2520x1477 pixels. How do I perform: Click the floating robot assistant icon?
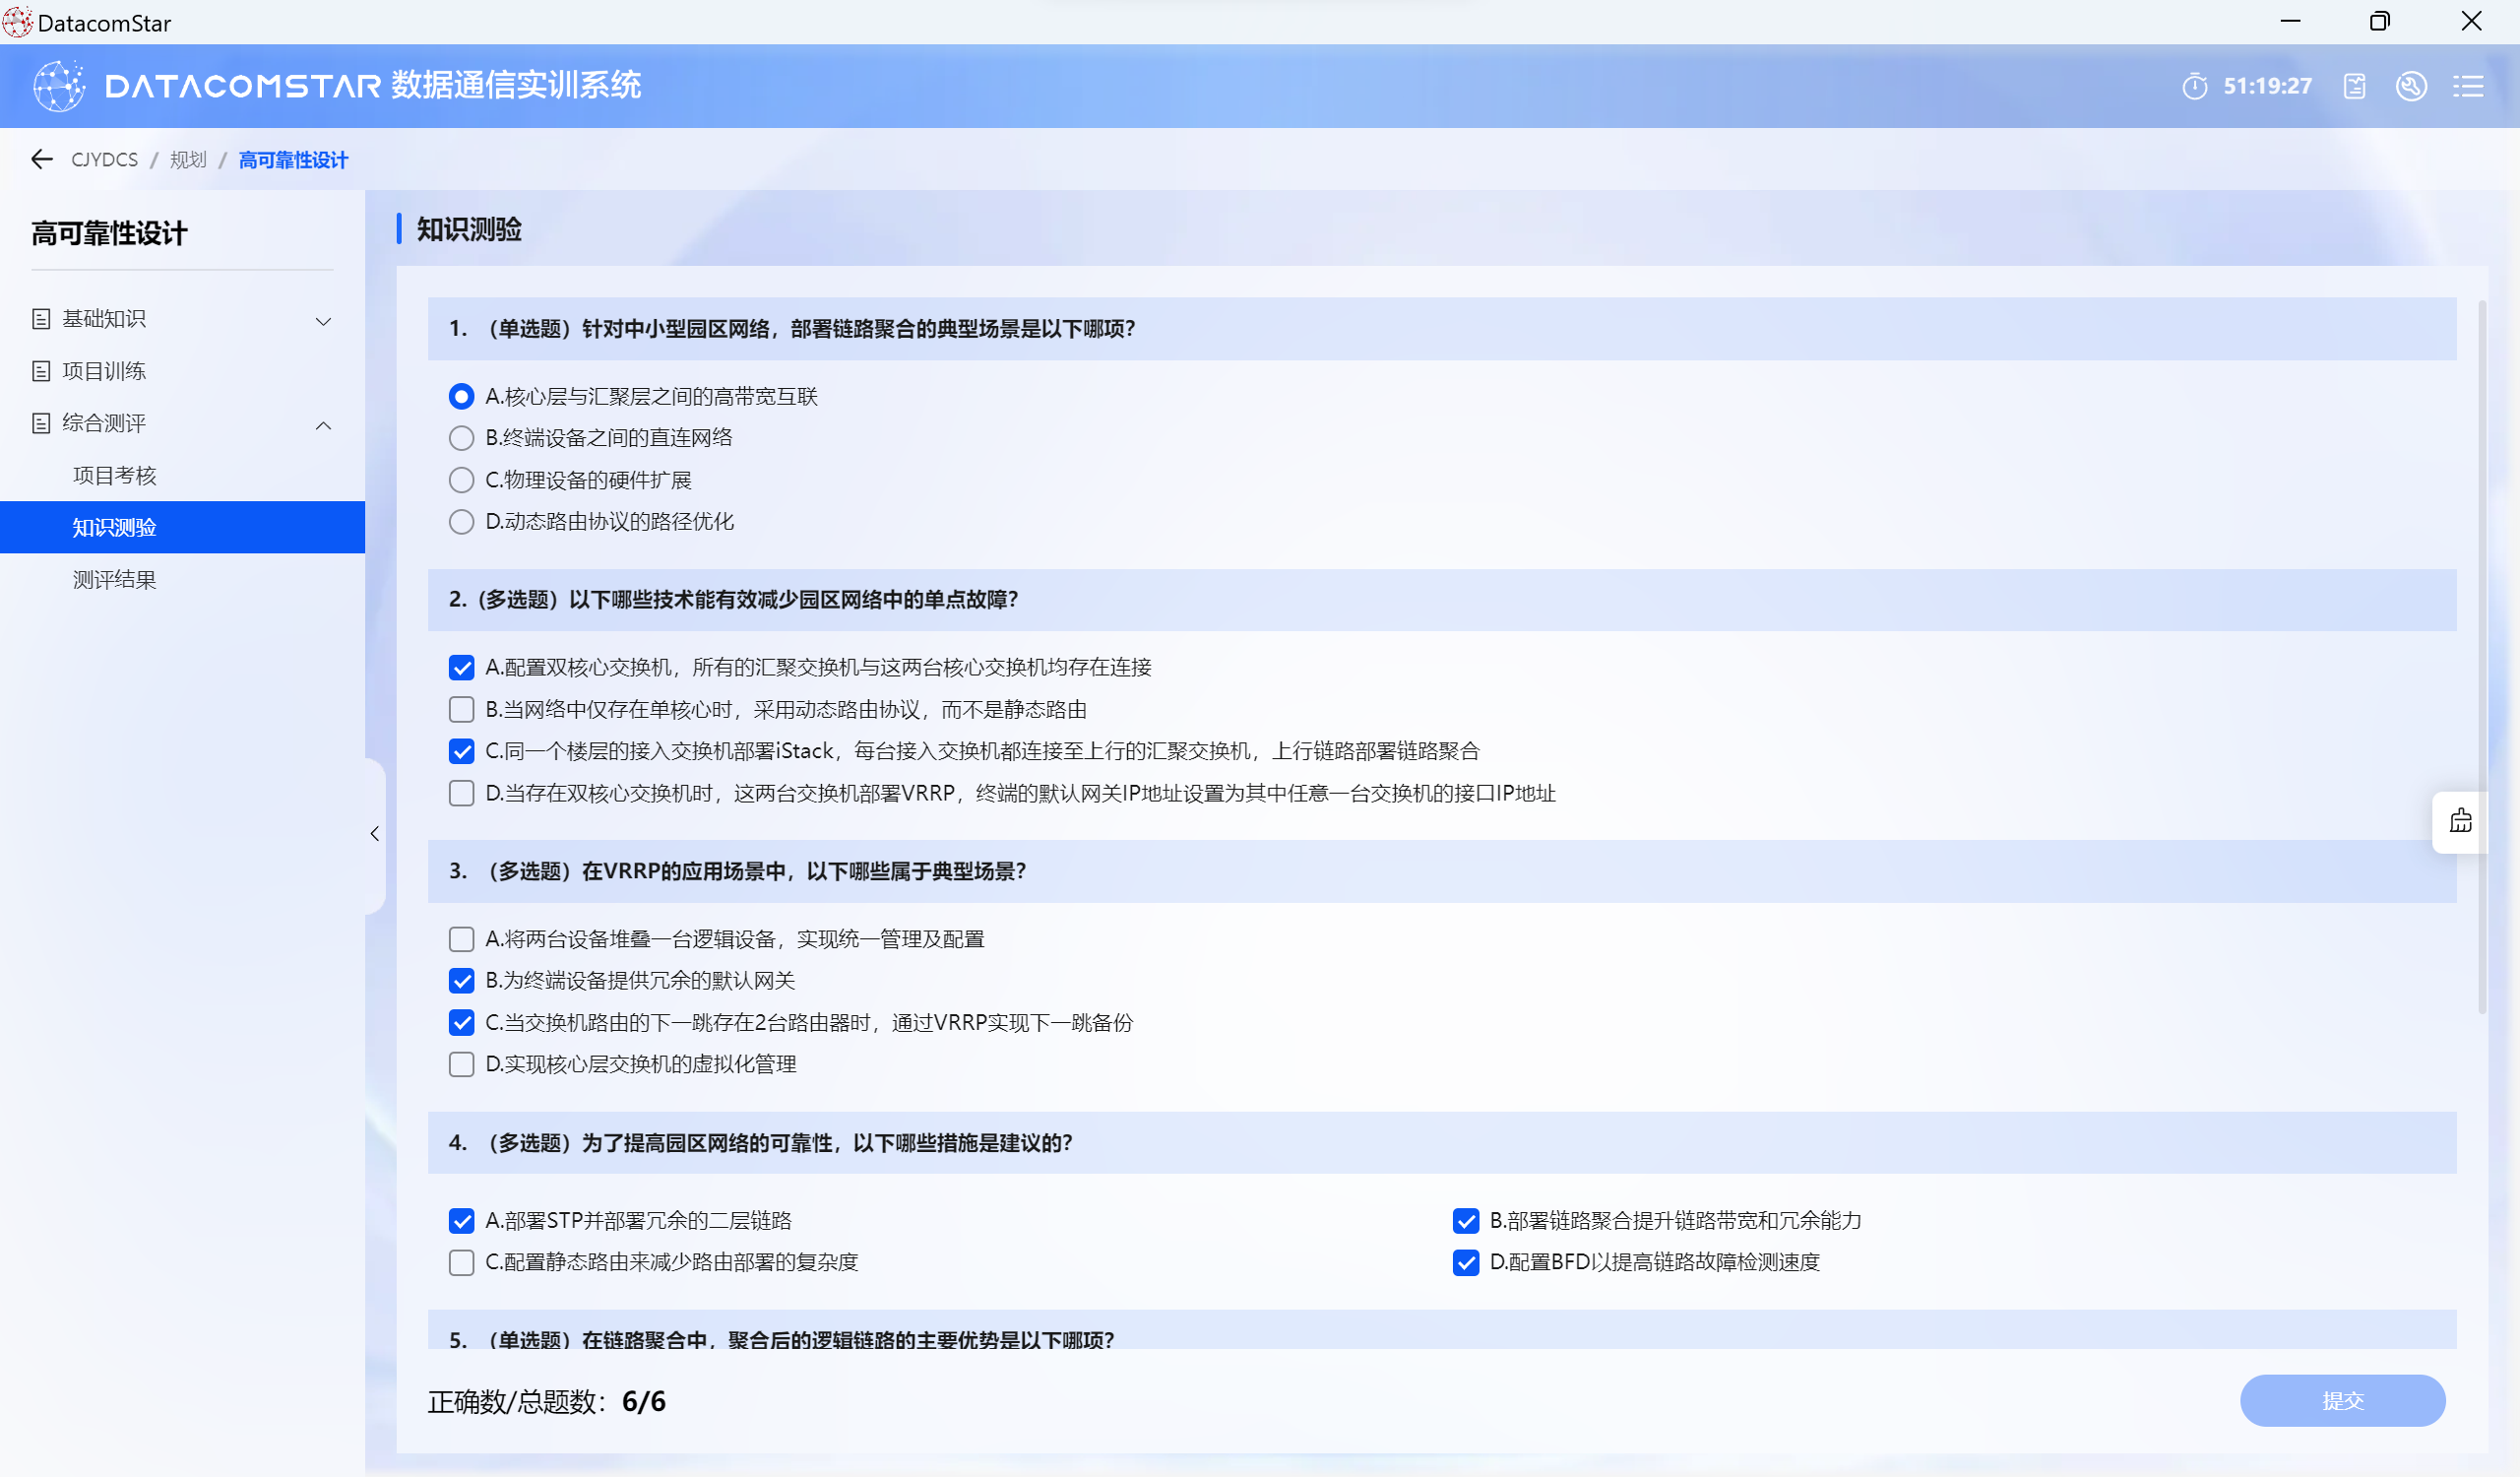[2460, 821]
